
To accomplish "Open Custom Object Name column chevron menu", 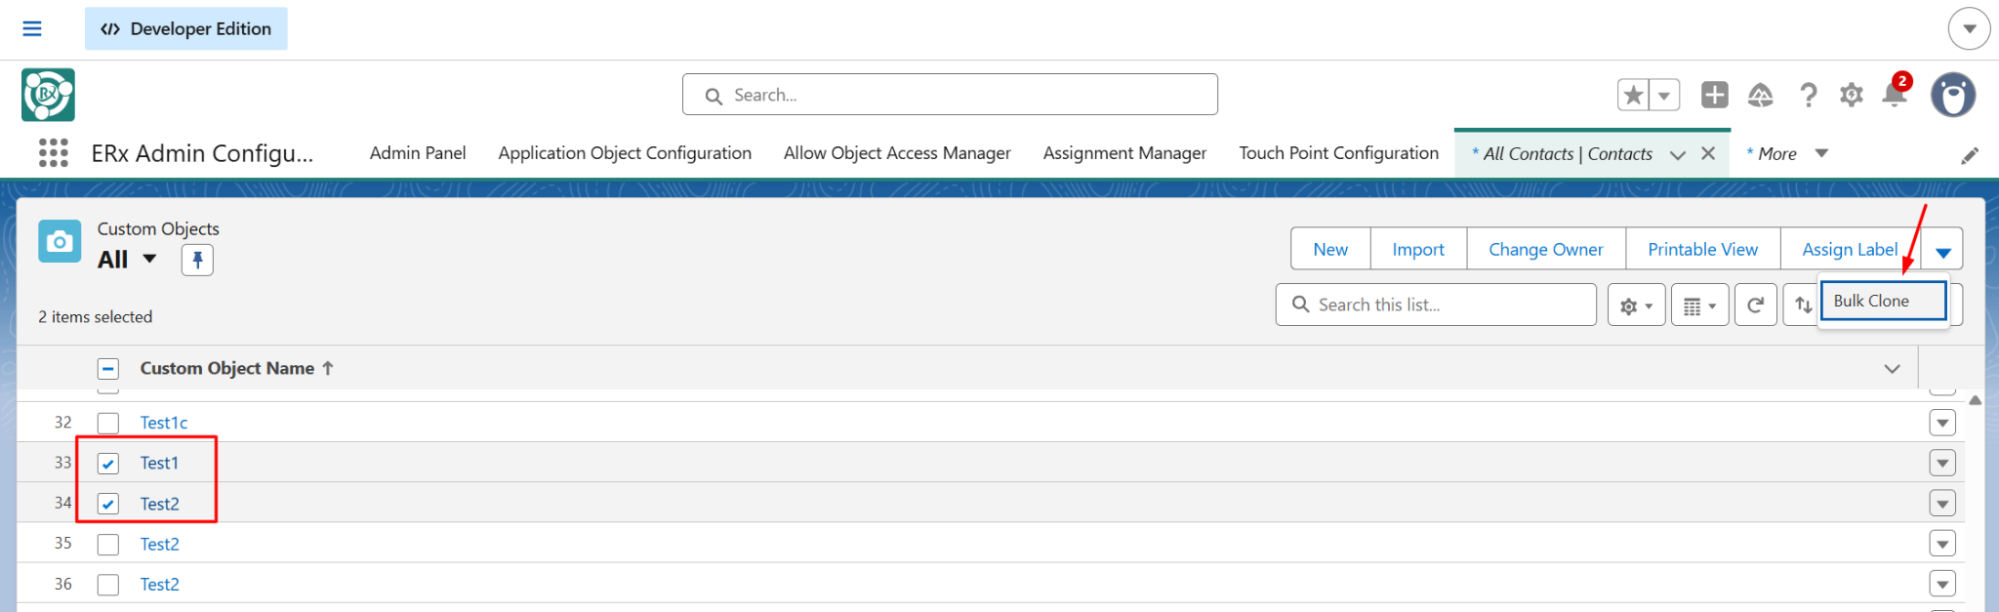I will (x=1892, y=369).
